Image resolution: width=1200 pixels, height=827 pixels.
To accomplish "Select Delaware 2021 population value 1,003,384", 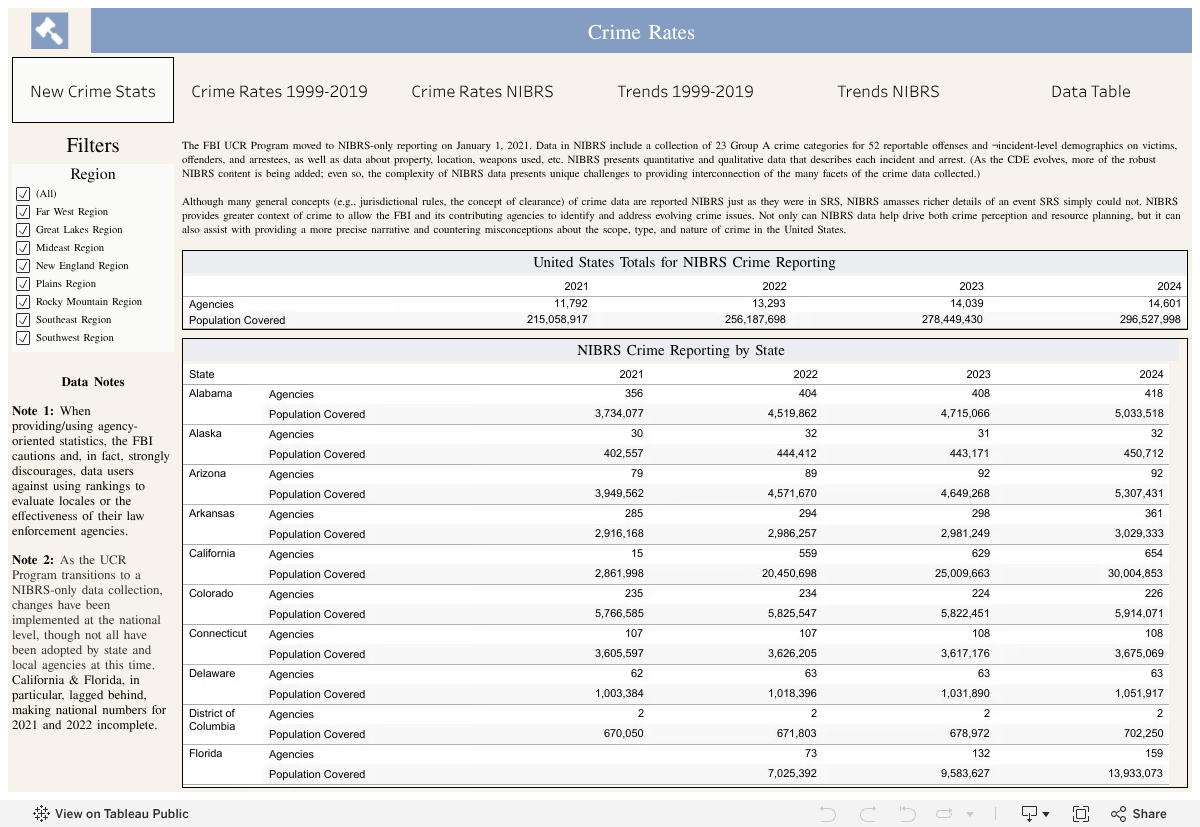I will click(x=620, y=694).
